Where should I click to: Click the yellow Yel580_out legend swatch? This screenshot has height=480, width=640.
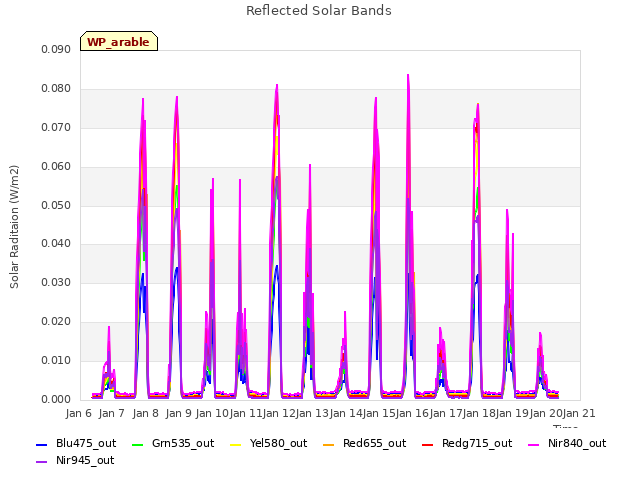236,444
